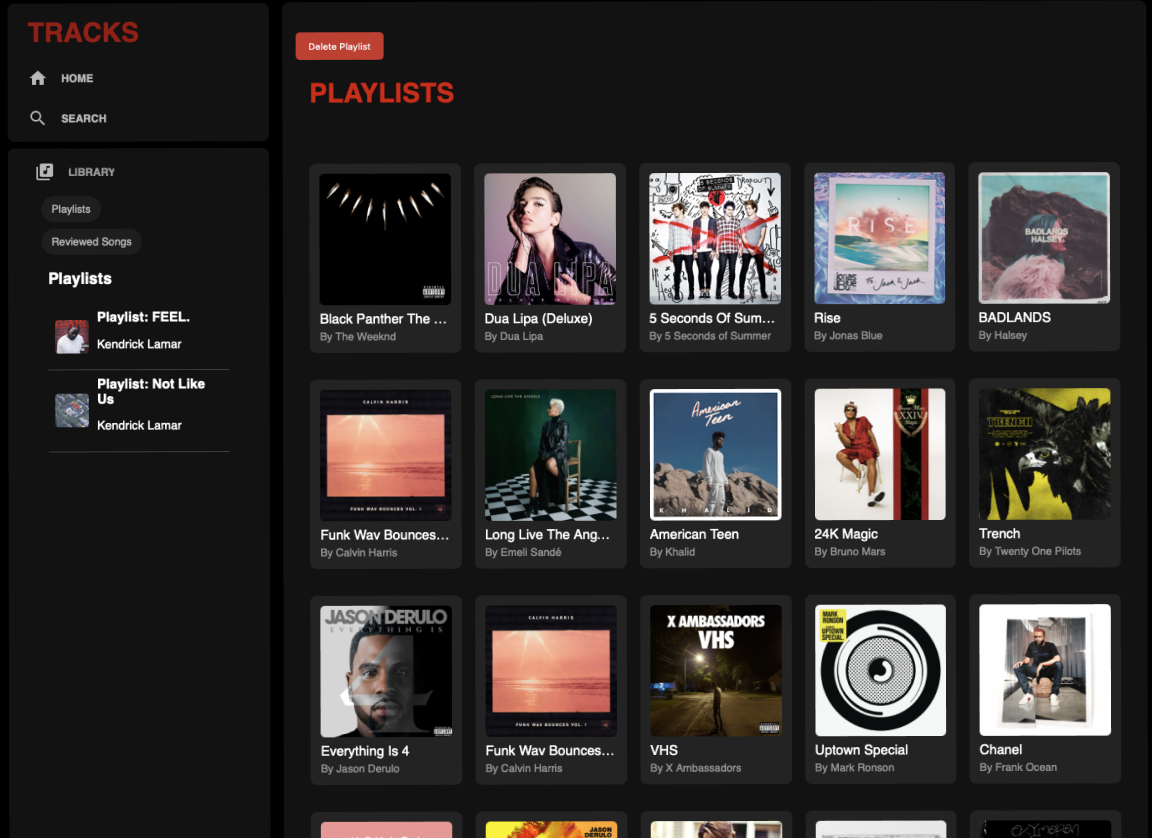Image resolution: width=1152 pixels, height=838 pixels.
Task: Click the Library music collection icon
Action: [45, 171]
